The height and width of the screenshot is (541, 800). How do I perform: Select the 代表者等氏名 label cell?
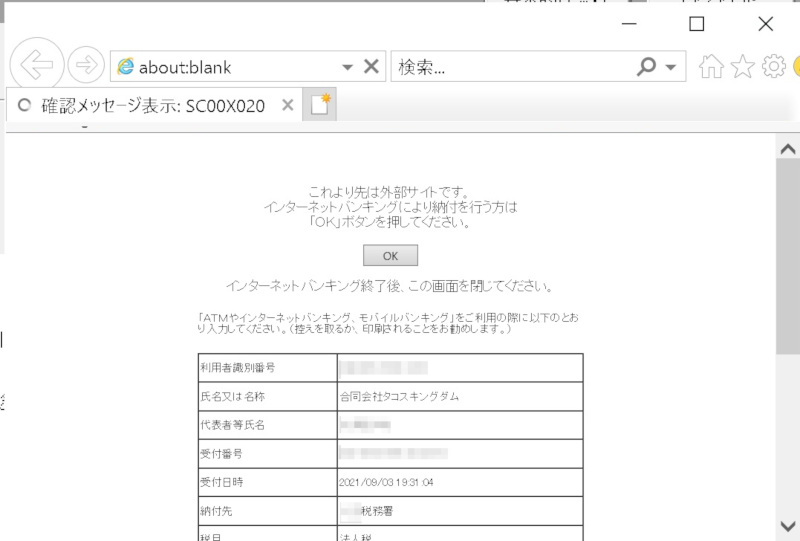click(x=267, y=425)
